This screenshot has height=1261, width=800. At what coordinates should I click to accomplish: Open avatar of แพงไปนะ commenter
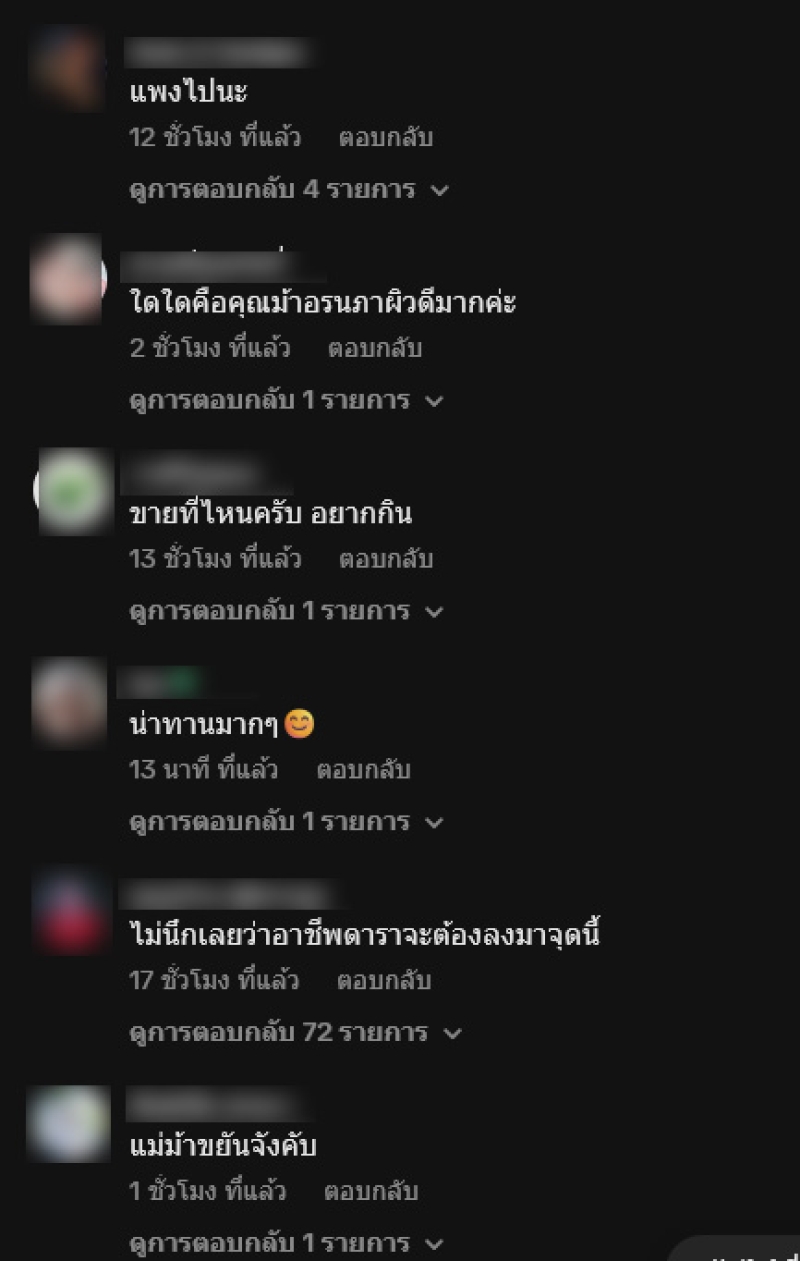68,68
